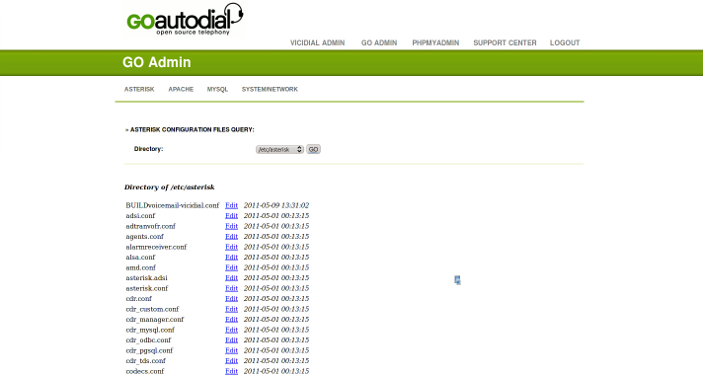Open the SUPPORT CENTER link

tap(505, 43)
